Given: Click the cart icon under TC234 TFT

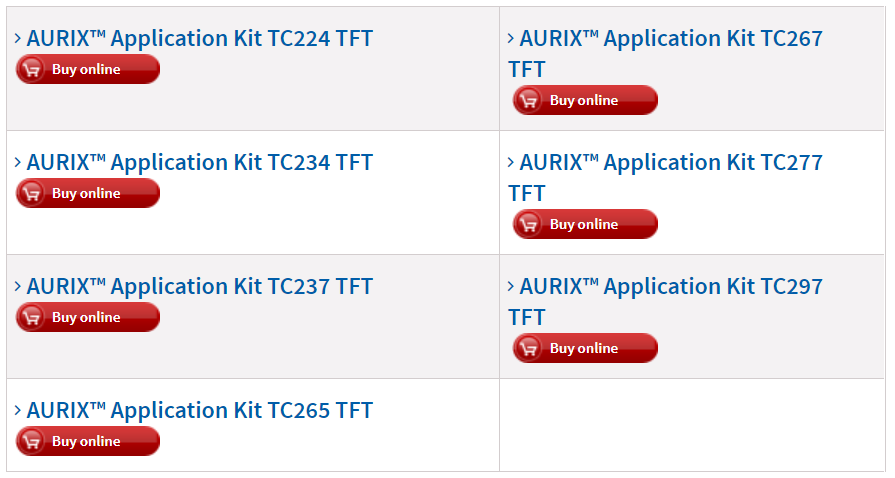Looking at the screenshot, I should point(32,194).
